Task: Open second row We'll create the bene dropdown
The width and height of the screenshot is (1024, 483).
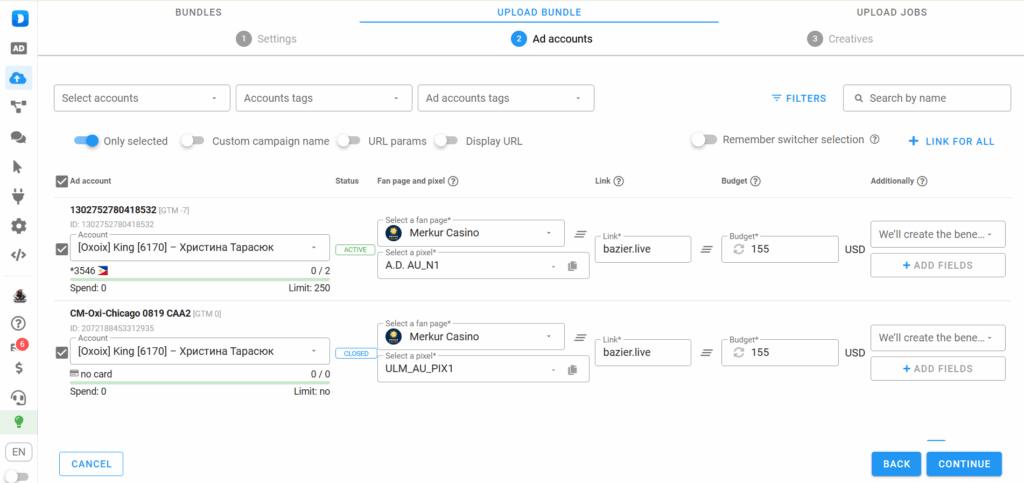Action: (x=938, y=338)
